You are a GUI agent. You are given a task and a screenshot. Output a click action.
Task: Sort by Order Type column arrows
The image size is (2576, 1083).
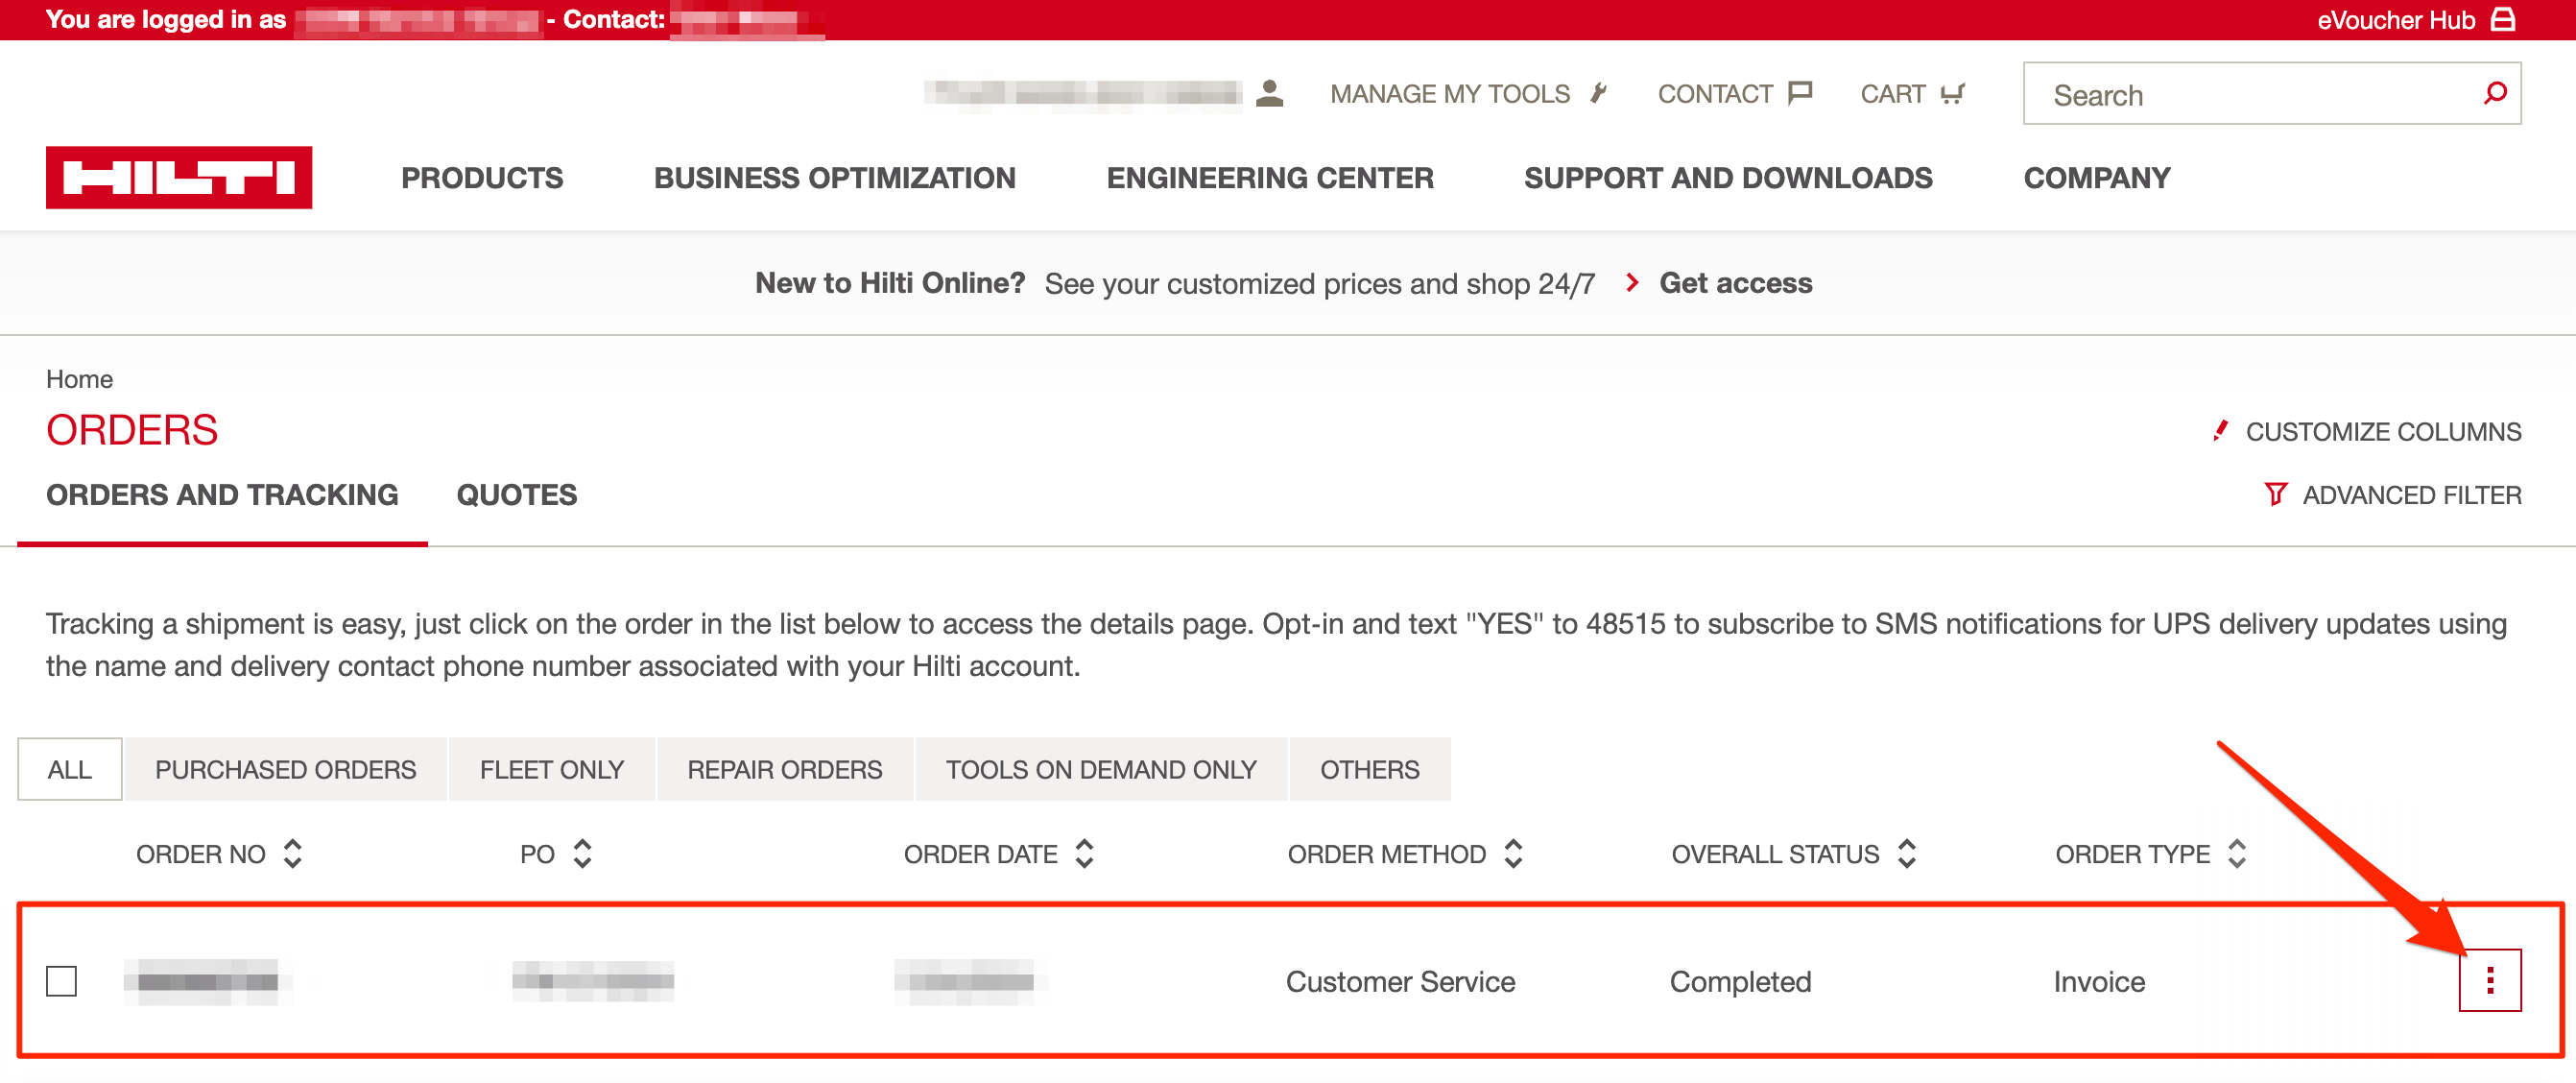tap(2237, 853)
